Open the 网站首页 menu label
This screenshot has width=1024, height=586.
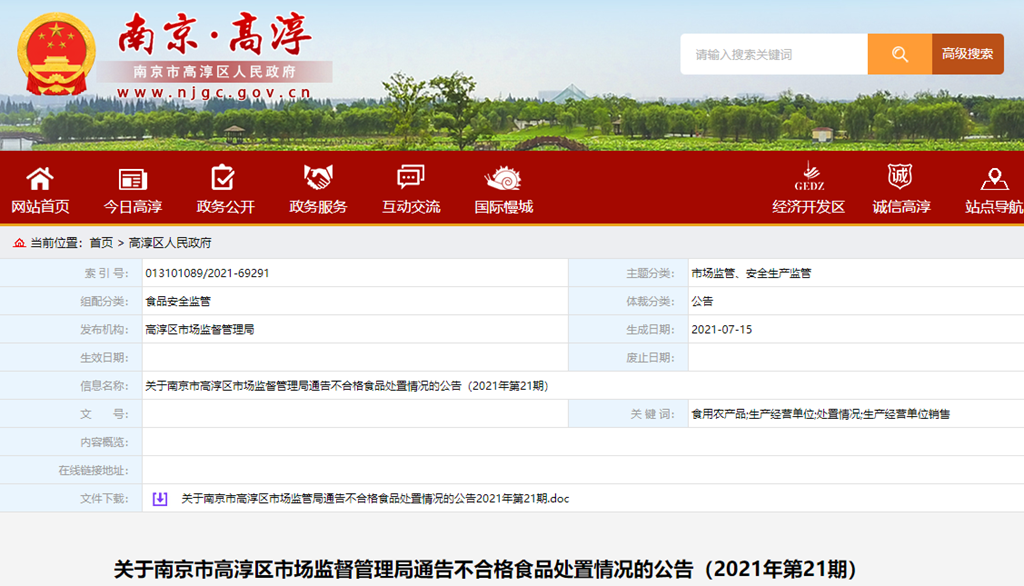click(x=40, y=207)
